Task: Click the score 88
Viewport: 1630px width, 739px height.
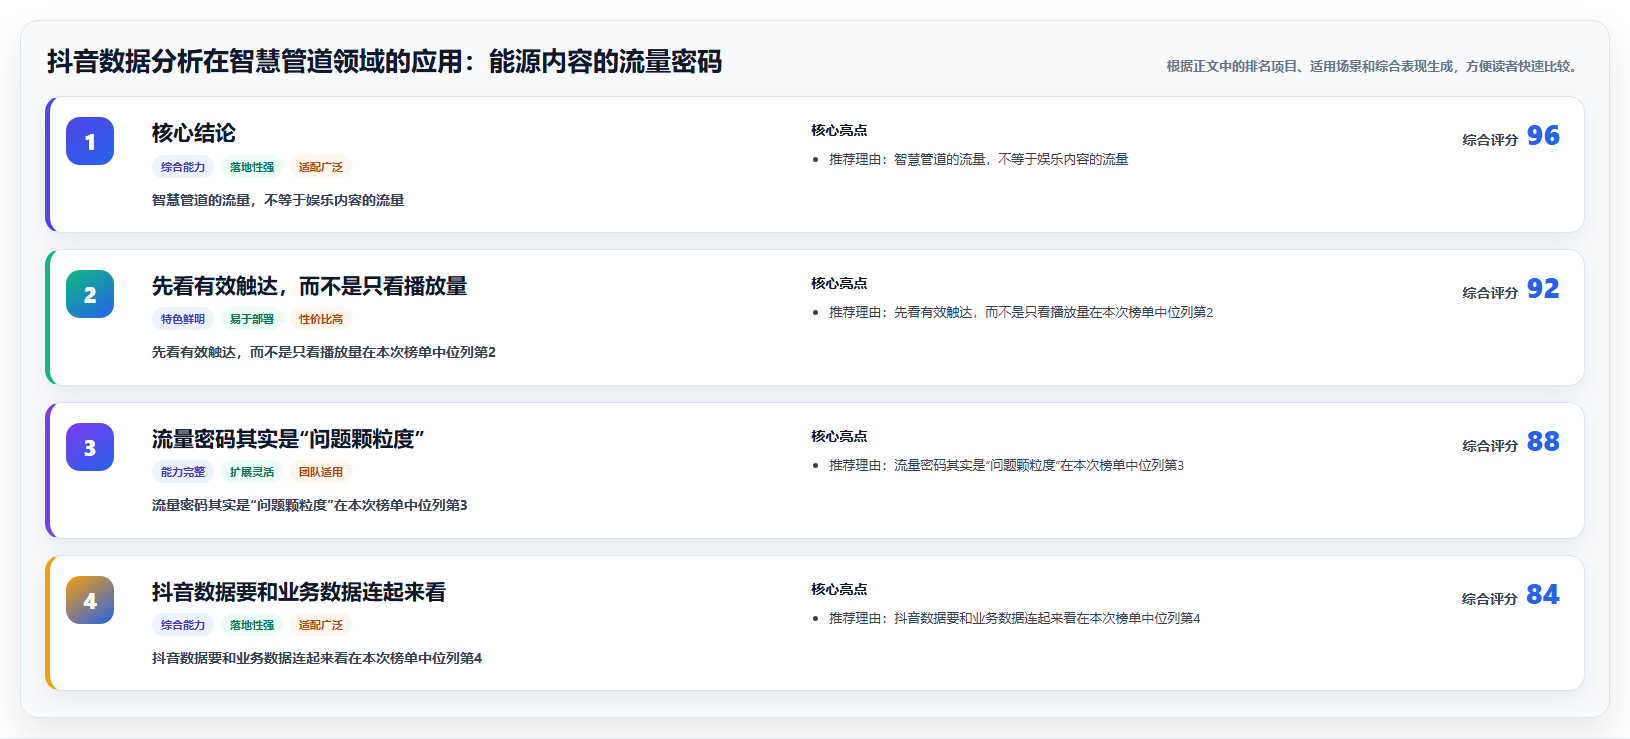Action: point(1543,441)
